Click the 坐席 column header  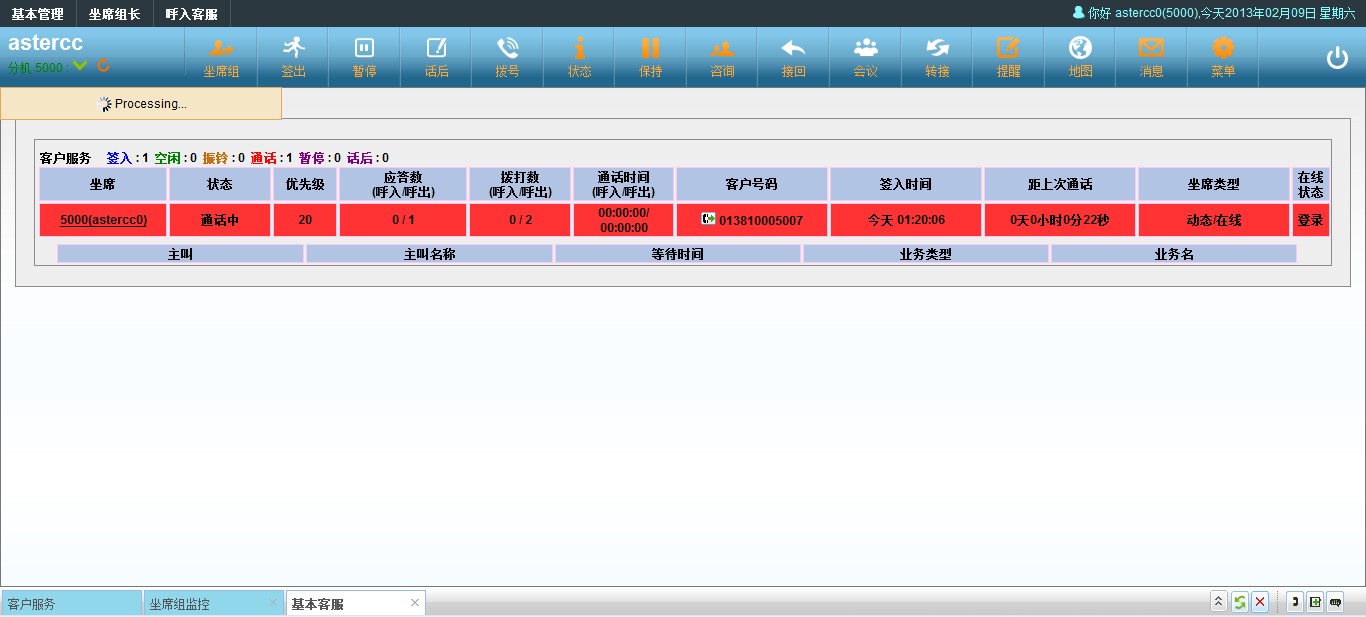pyautogui.click(x=102, y=184)
